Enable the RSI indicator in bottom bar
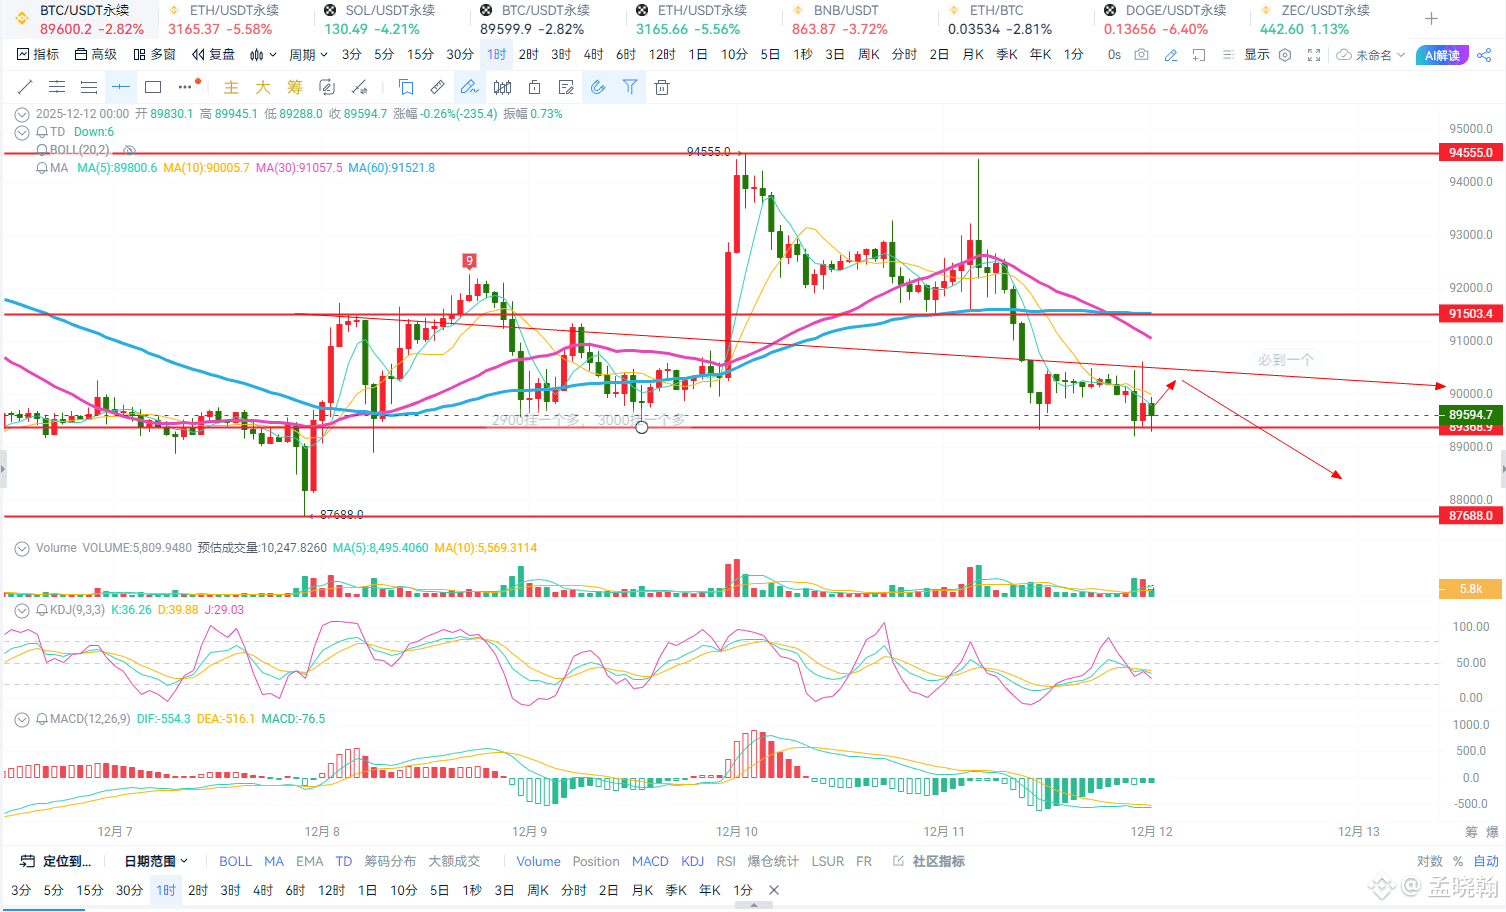Screen dimensions: 1506x912 [x=726, y=861]
